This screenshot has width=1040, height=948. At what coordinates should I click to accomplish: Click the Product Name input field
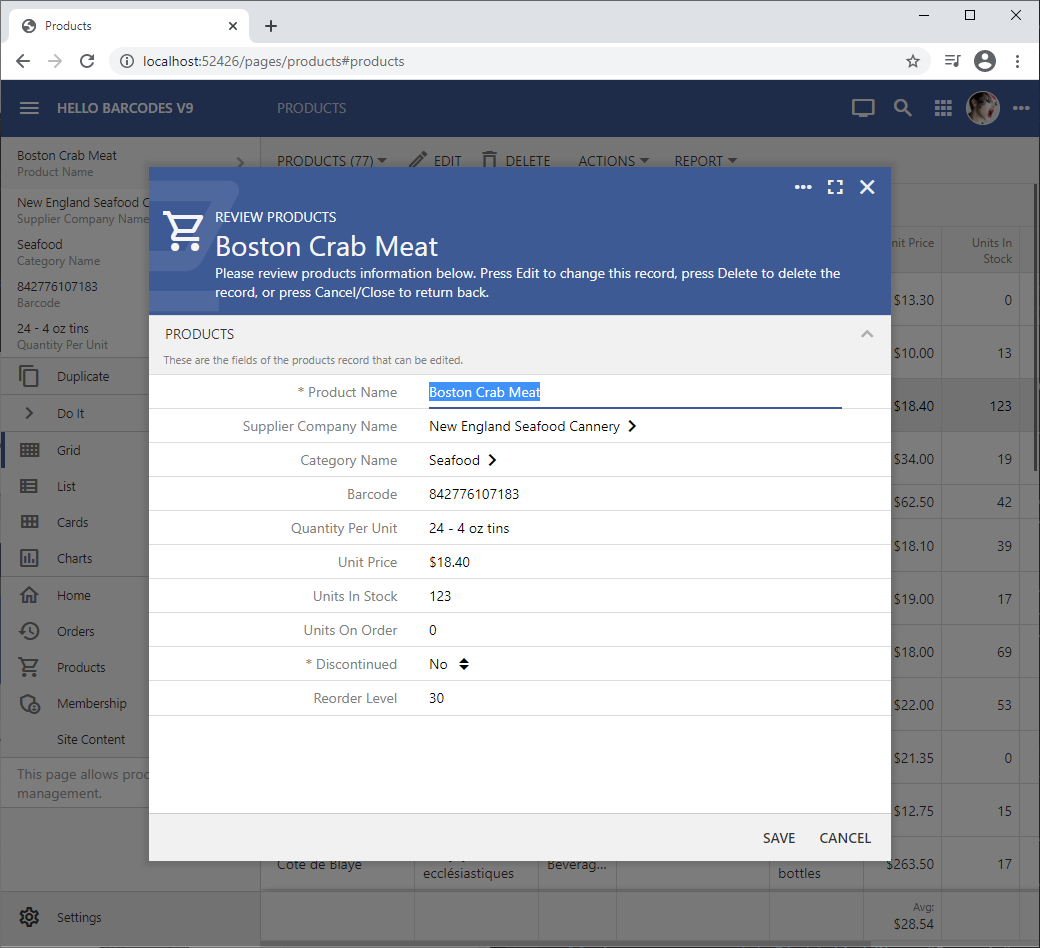[x=634, y=392]
